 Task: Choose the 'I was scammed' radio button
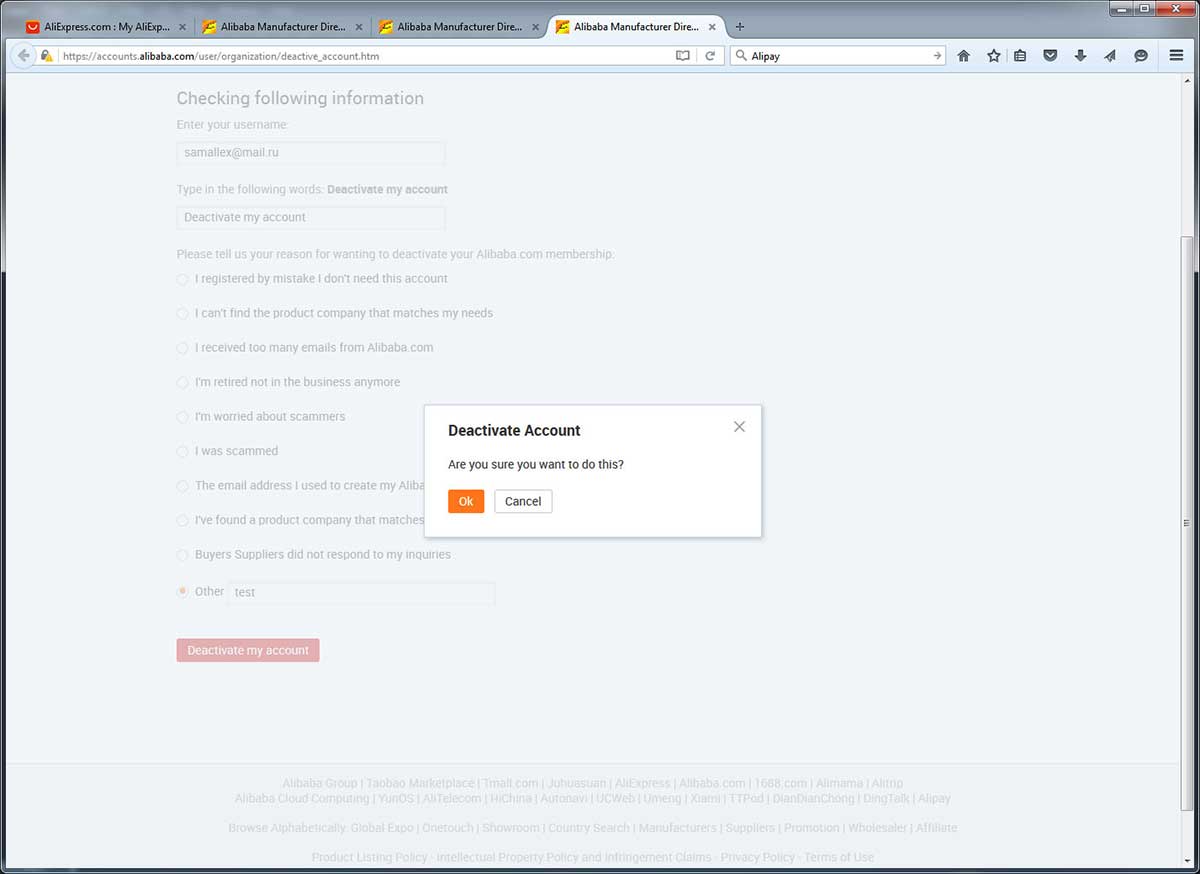coord(182,451)
